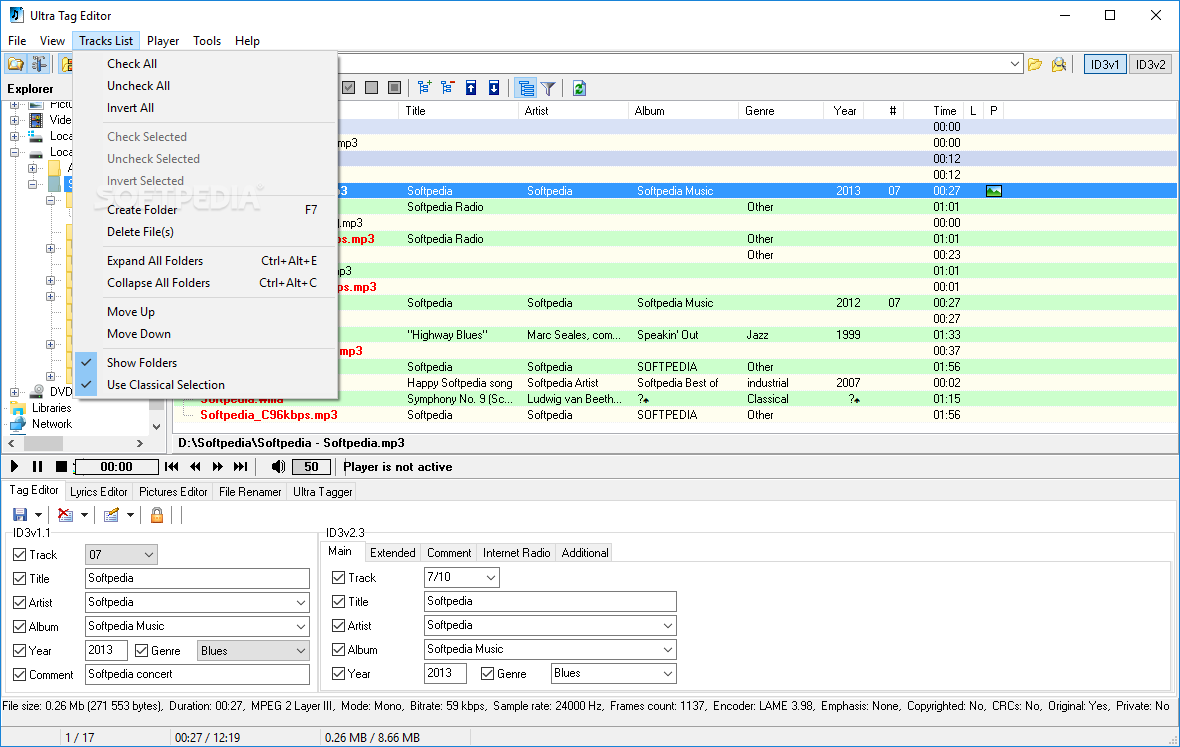Uncheck the ID3v1 Album checkbox
1180x747 pixels.
coord(20,627)
